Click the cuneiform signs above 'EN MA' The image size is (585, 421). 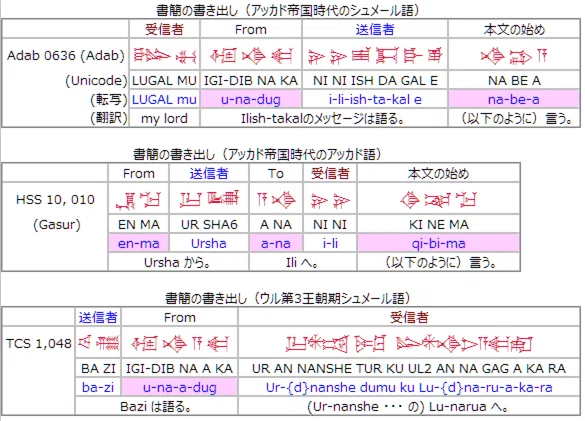coord(138,200)
